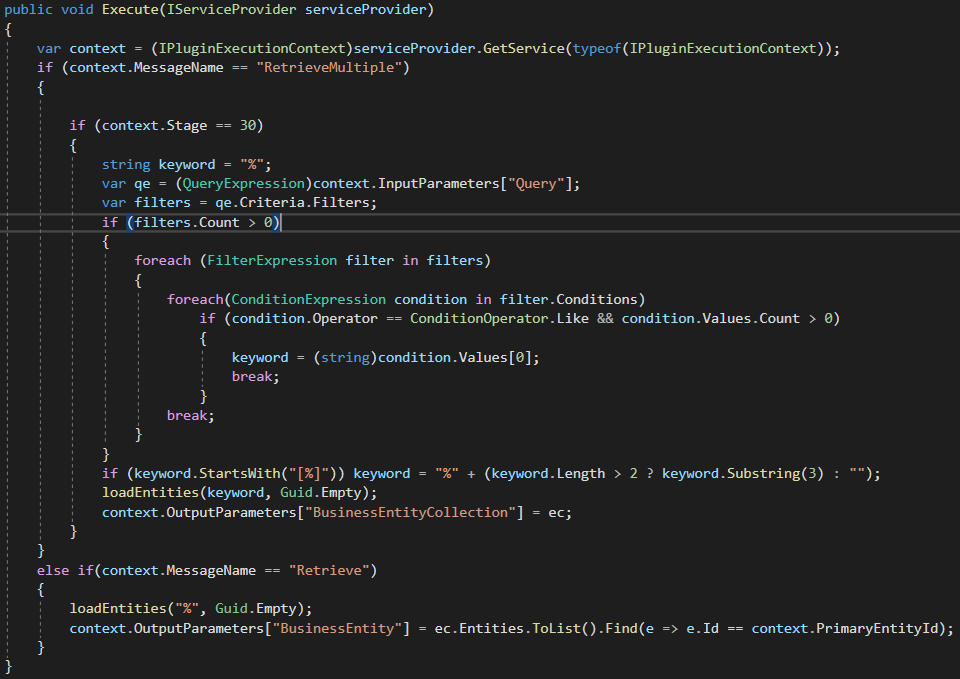960x679 pixels.
Task: Click the StartsWith method call
Action: [x=239, y=473]
